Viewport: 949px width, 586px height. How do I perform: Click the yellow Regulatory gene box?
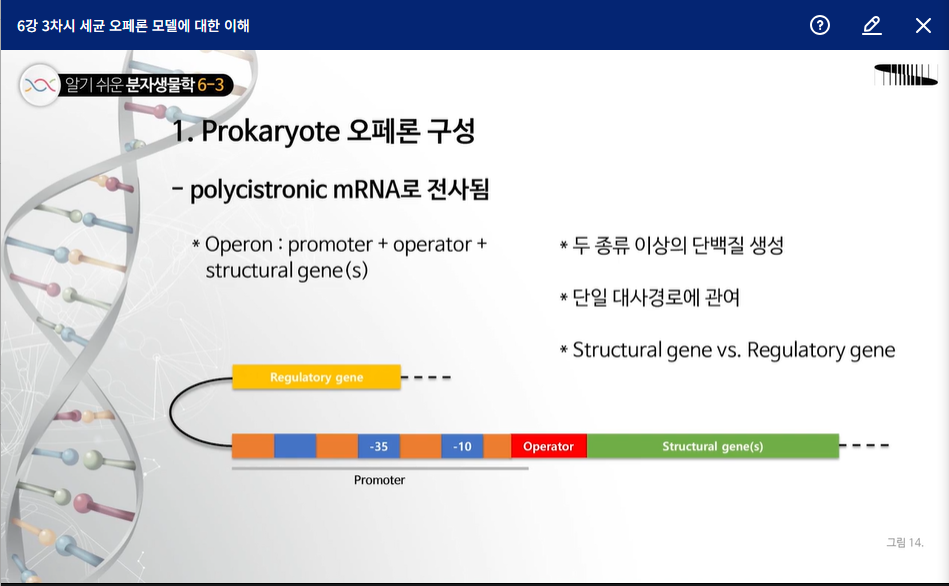316,377
